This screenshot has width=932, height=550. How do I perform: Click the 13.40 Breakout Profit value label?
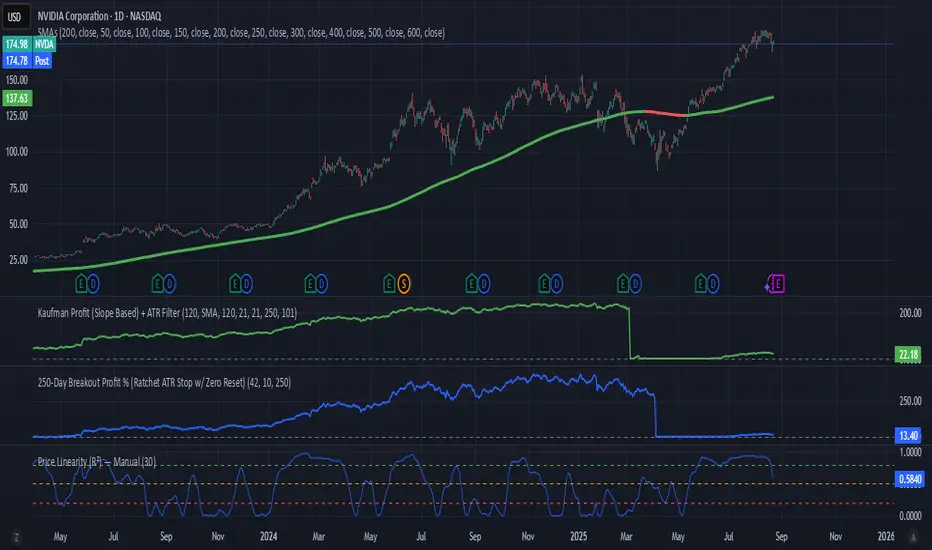[908, 435]
